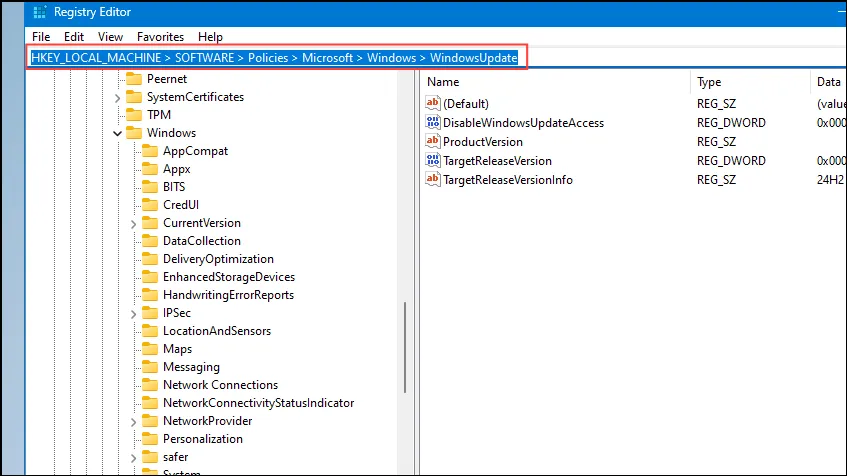Image resolution: width=847 pixels, height=476 pixels.
Task: Expand the NetworkProvider key
Action: pos(133,422)
